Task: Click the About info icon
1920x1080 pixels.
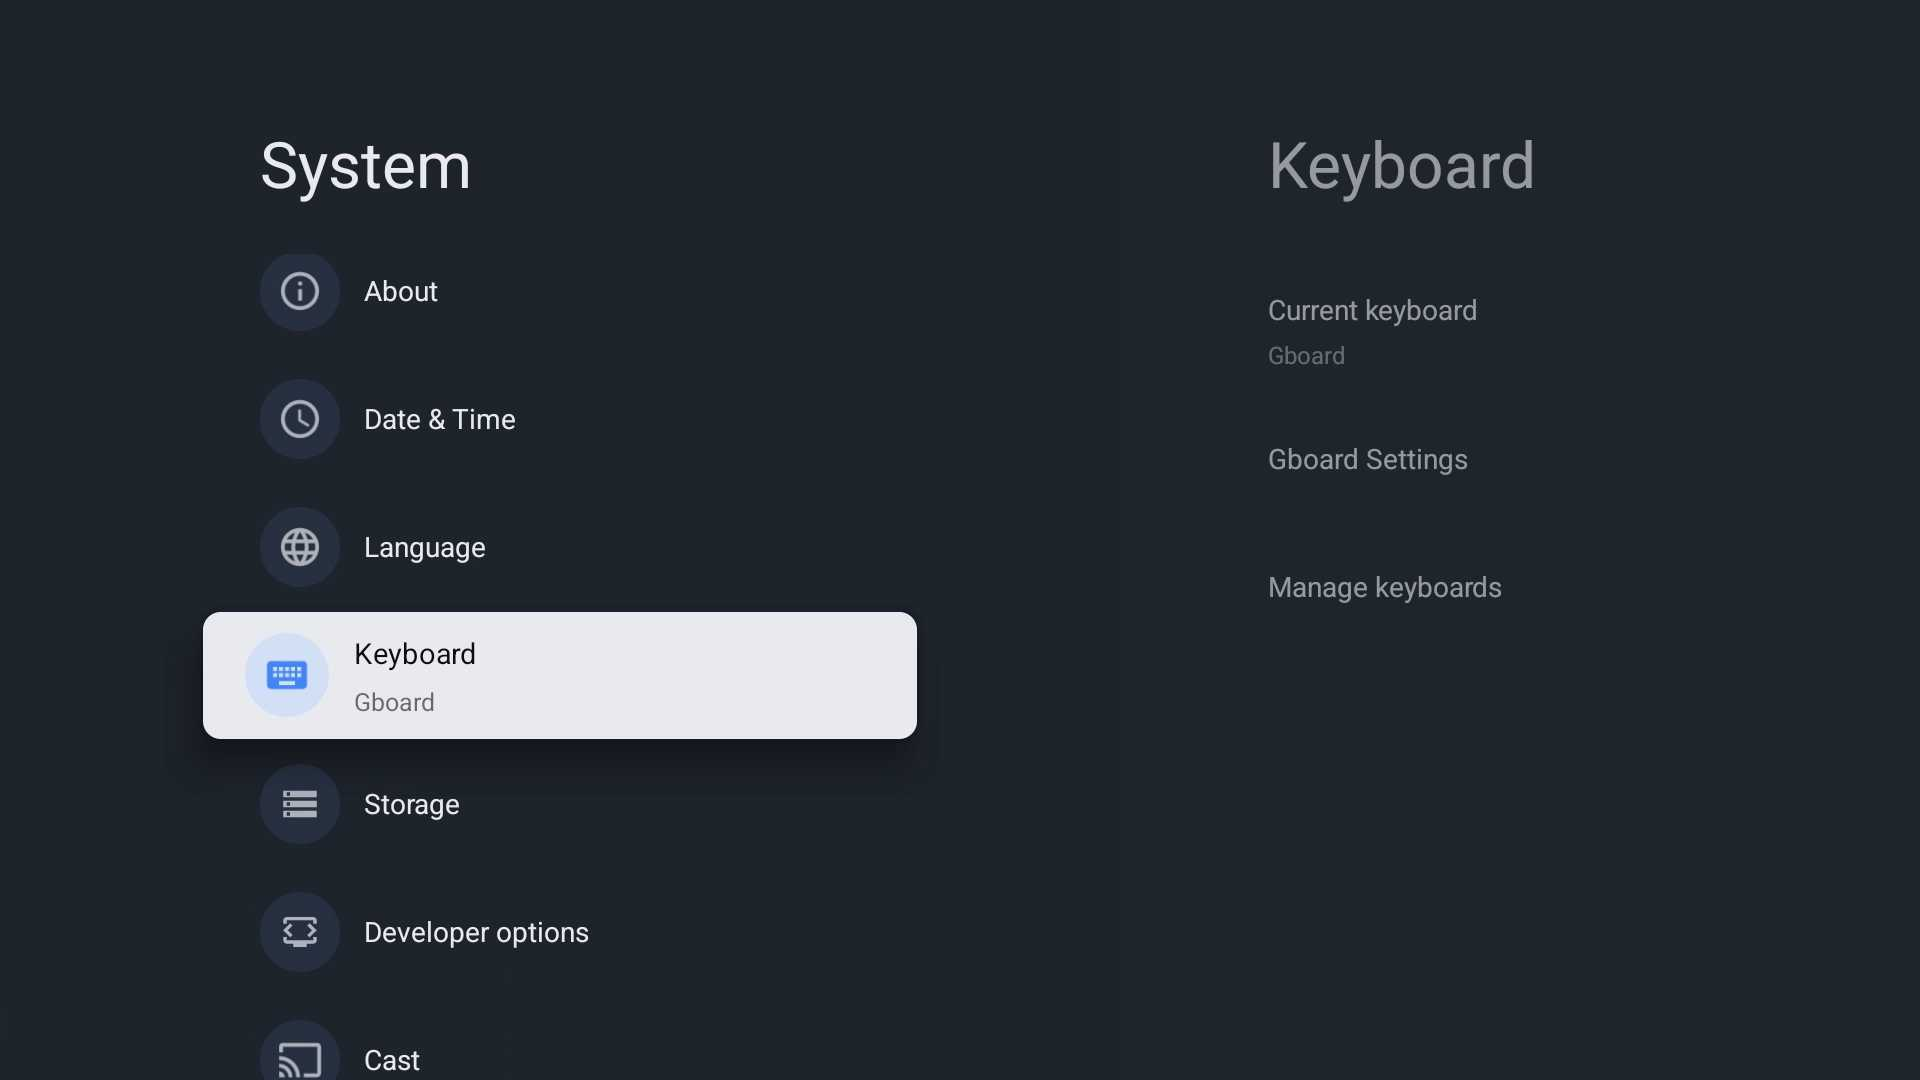Action: coord(300,291)
